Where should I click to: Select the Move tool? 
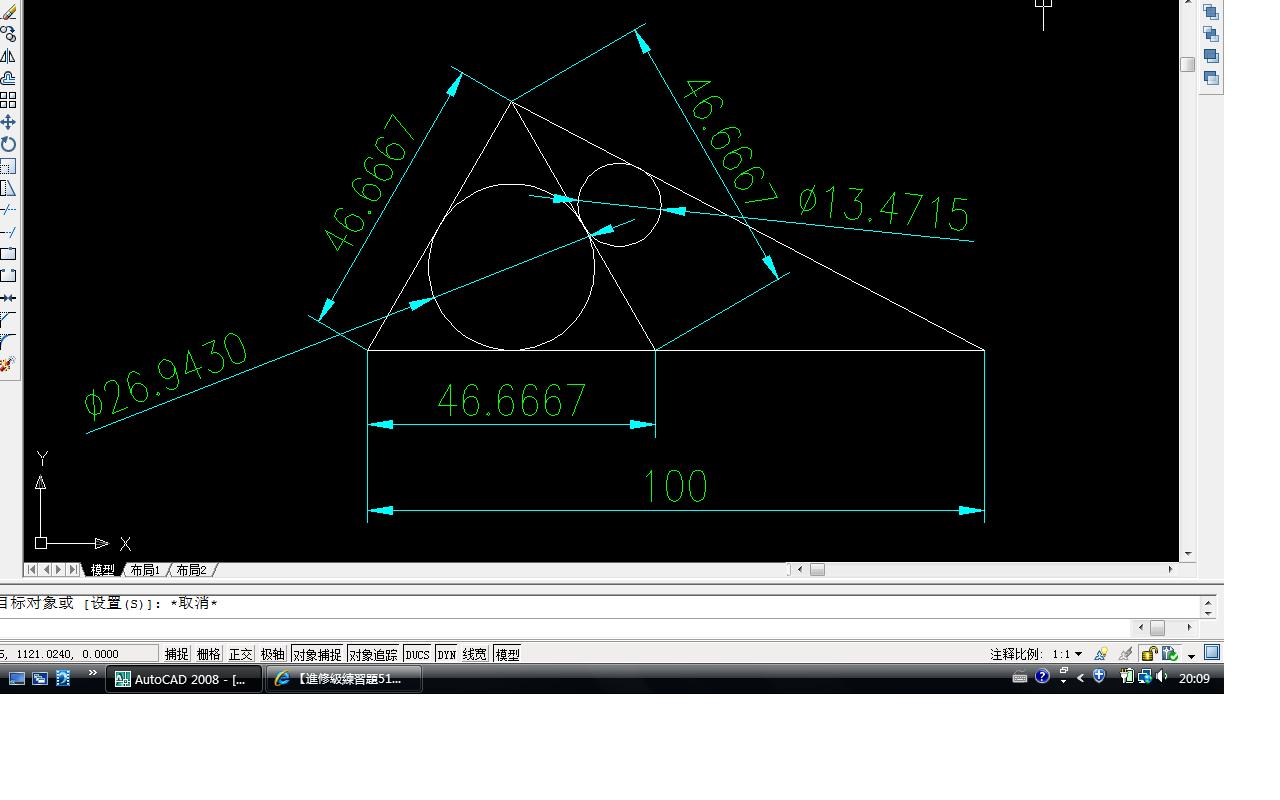coord(8,122)
